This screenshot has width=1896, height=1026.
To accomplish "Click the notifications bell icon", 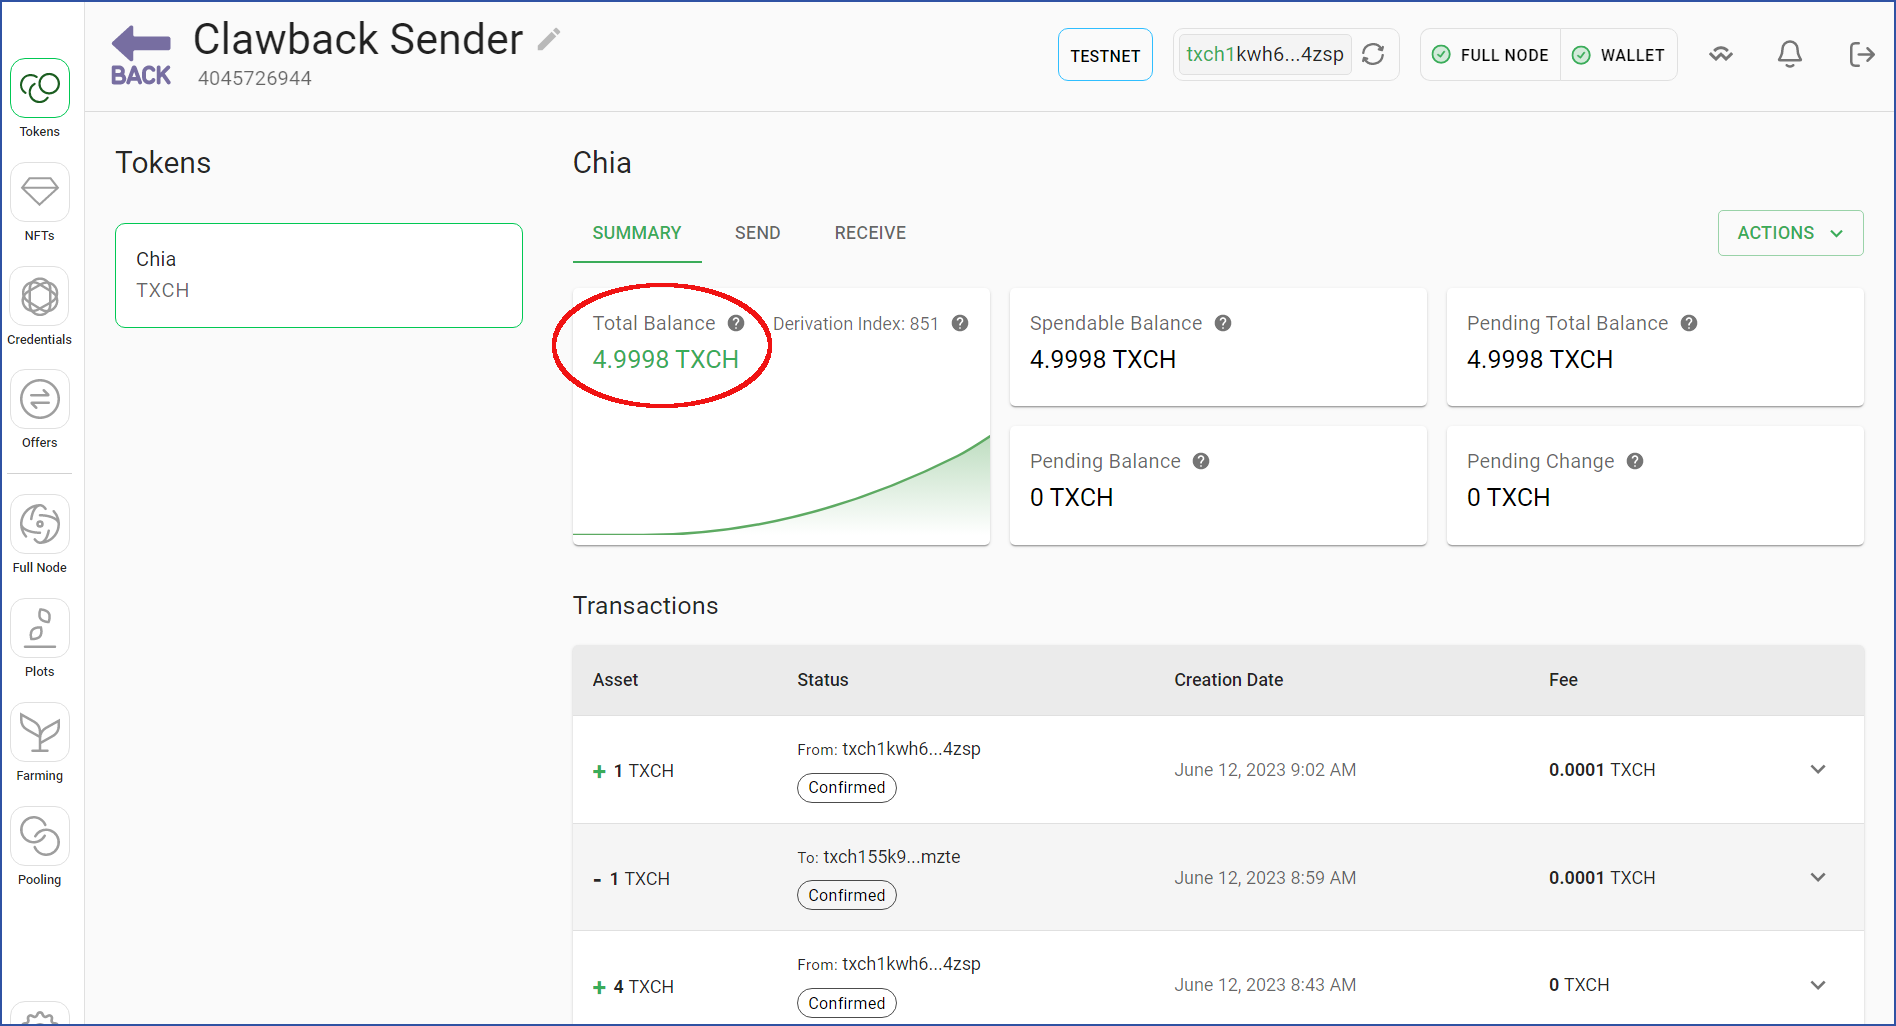I will click(x=1790, y=54).
